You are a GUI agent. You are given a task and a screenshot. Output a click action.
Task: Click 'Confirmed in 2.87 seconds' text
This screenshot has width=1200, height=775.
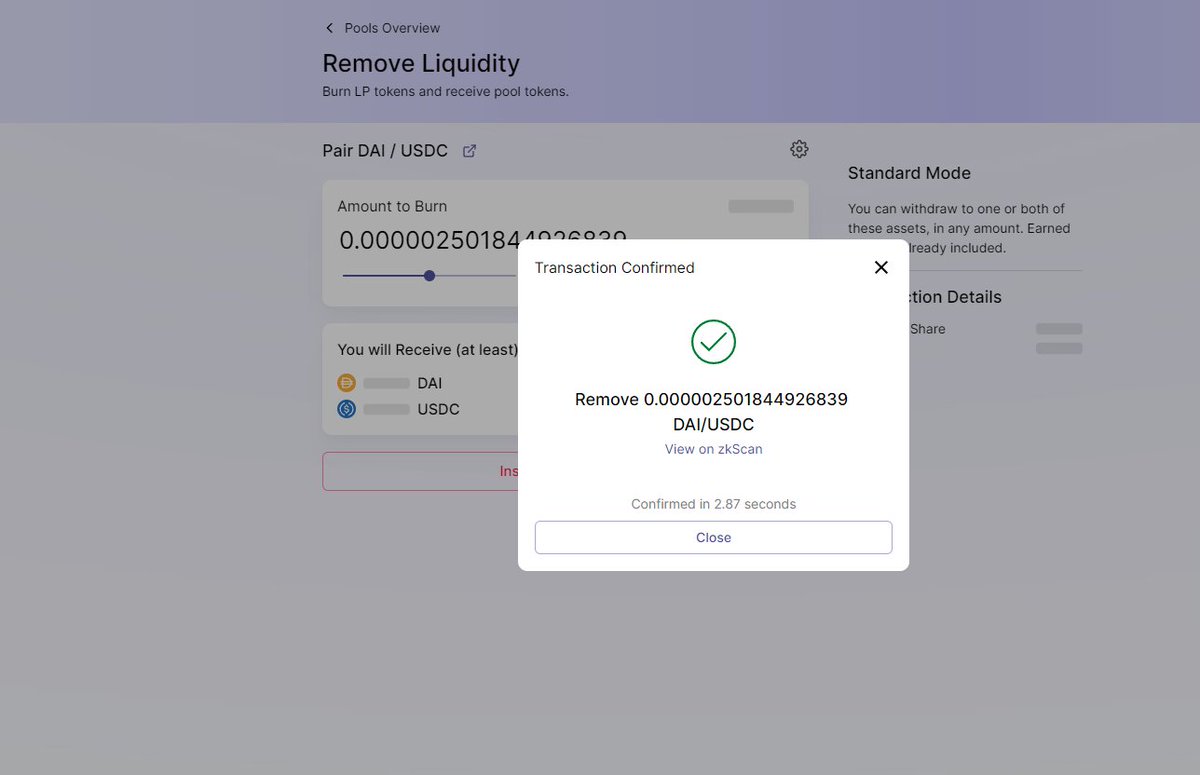pos(713,504)
